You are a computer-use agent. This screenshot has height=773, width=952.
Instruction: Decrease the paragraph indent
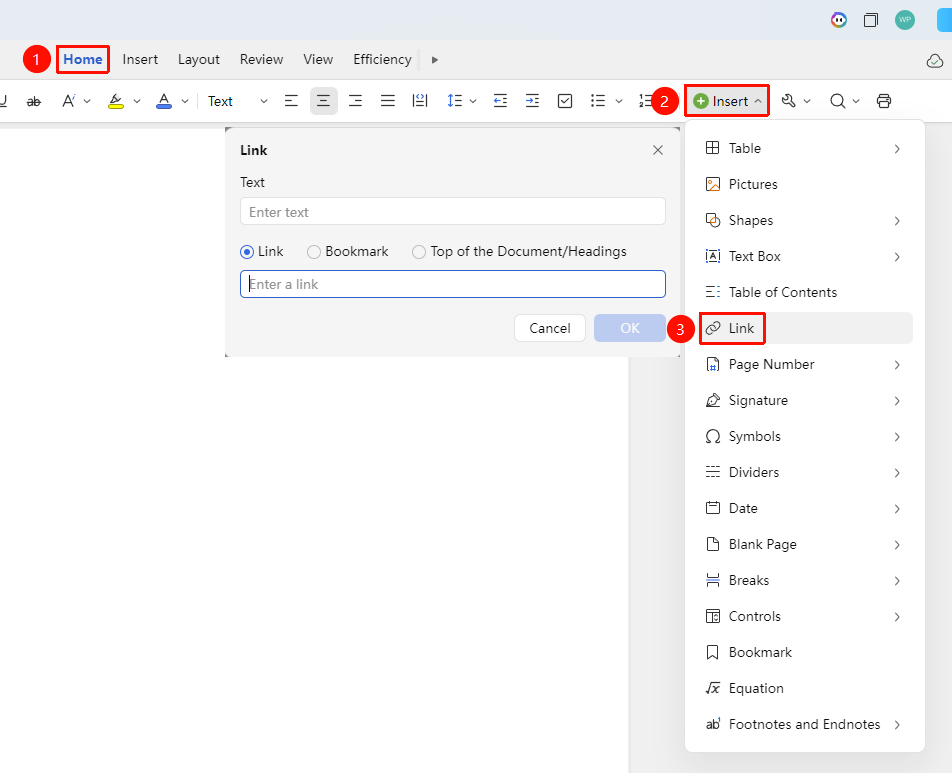click(500, 101)
